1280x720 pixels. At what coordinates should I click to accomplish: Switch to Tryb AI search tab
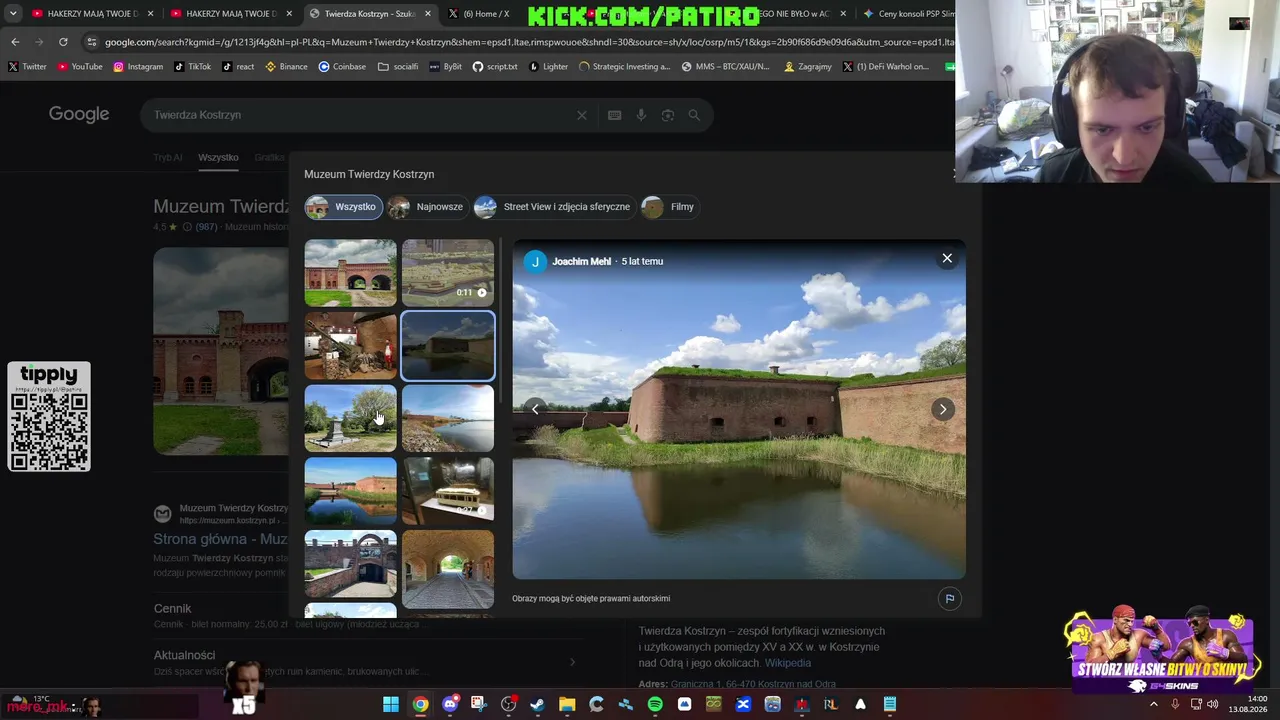(168, 157)
